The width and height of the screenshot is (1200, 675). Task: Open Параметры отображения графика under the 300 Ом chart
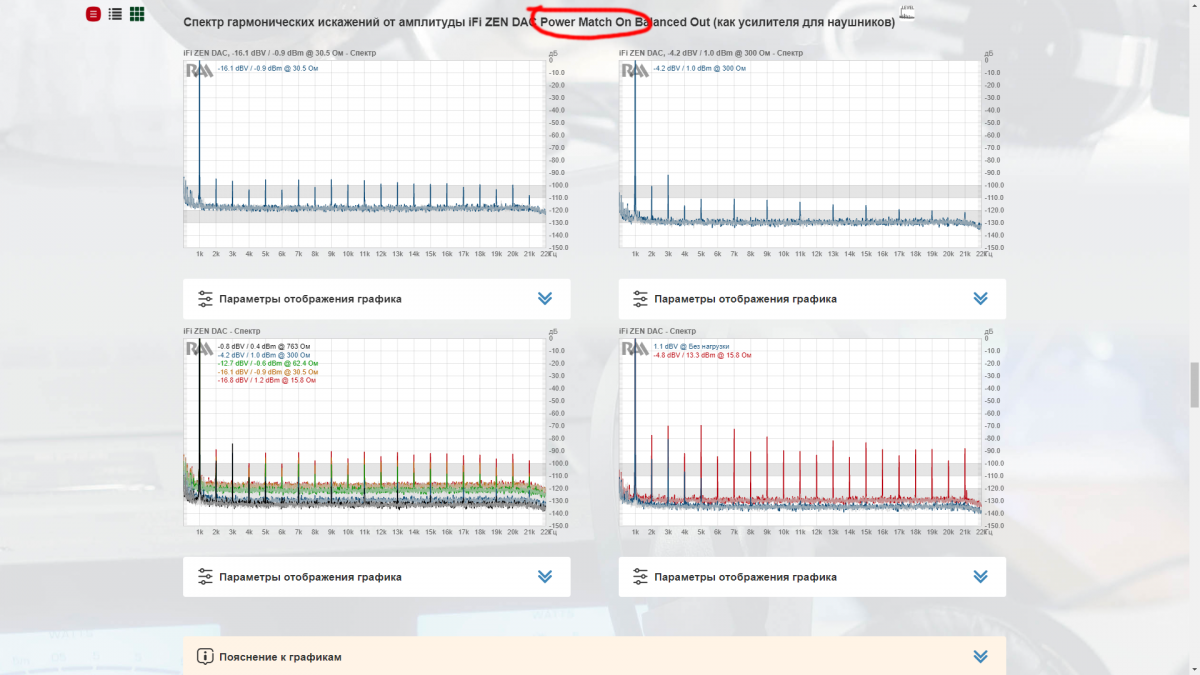coord(812,299)
